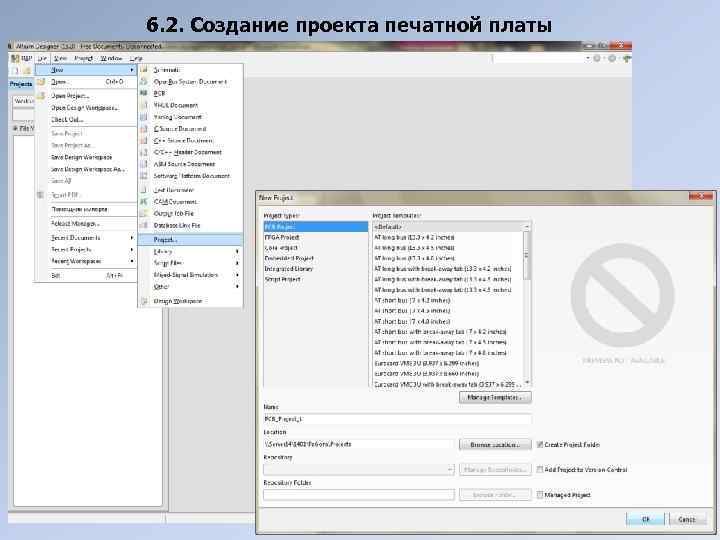Image resolution: width=720 pixels, height=540 pixels.
Task: Expand the Other submenu
Action: [x=237, y=287]
